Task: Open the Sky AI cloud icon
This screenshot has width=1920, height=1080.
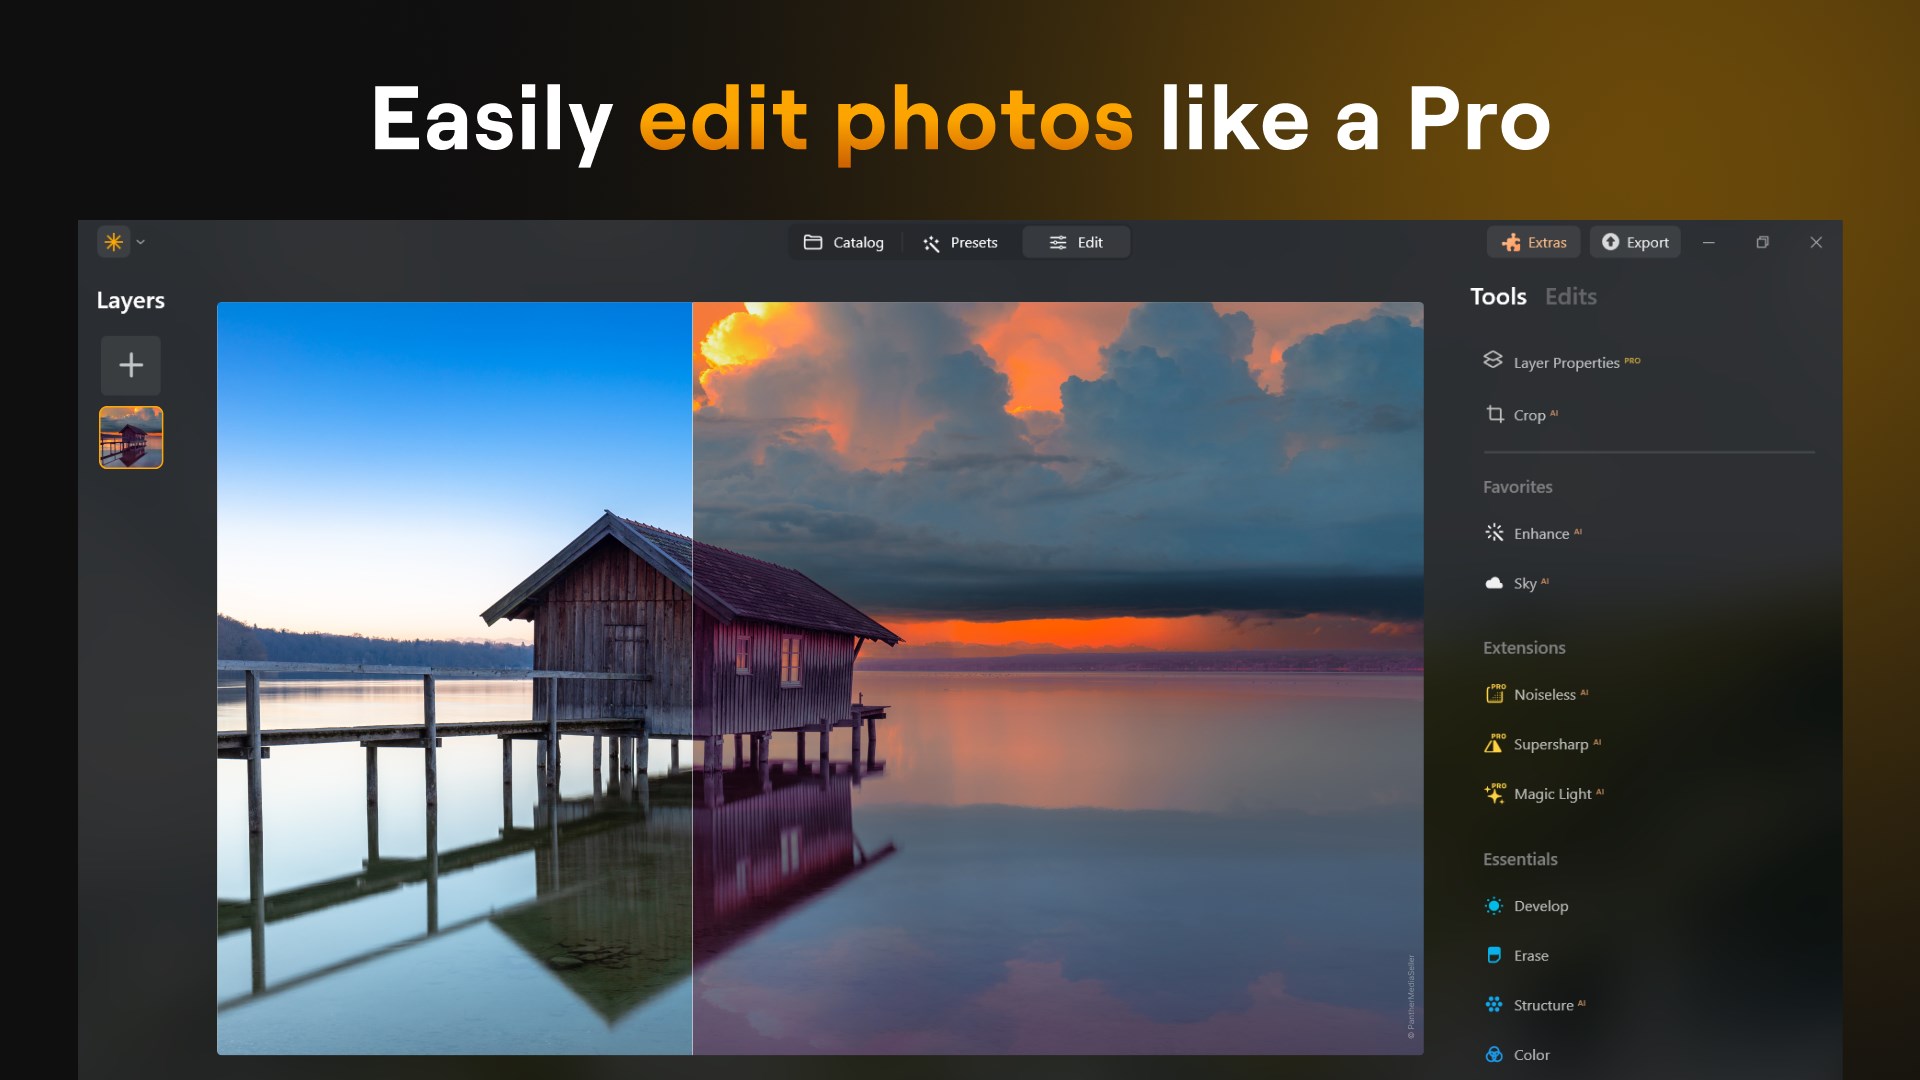Action: 1494,583
